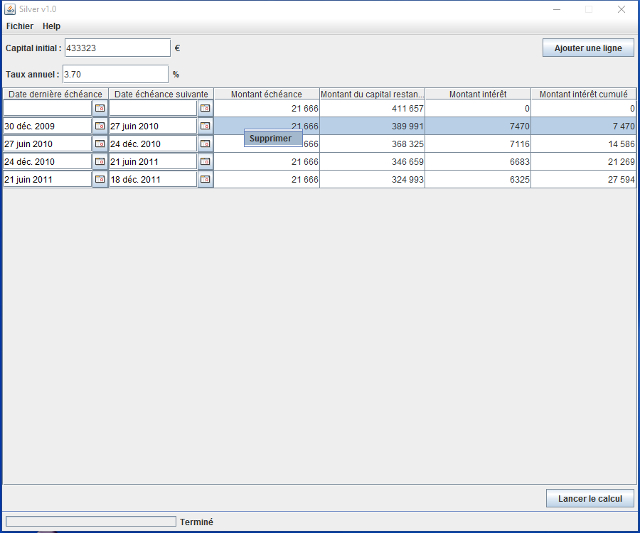Open calendar for next due date 21 juin 2011
The width and height of the screenshot is (640, 533).
[x=205, y=162]
